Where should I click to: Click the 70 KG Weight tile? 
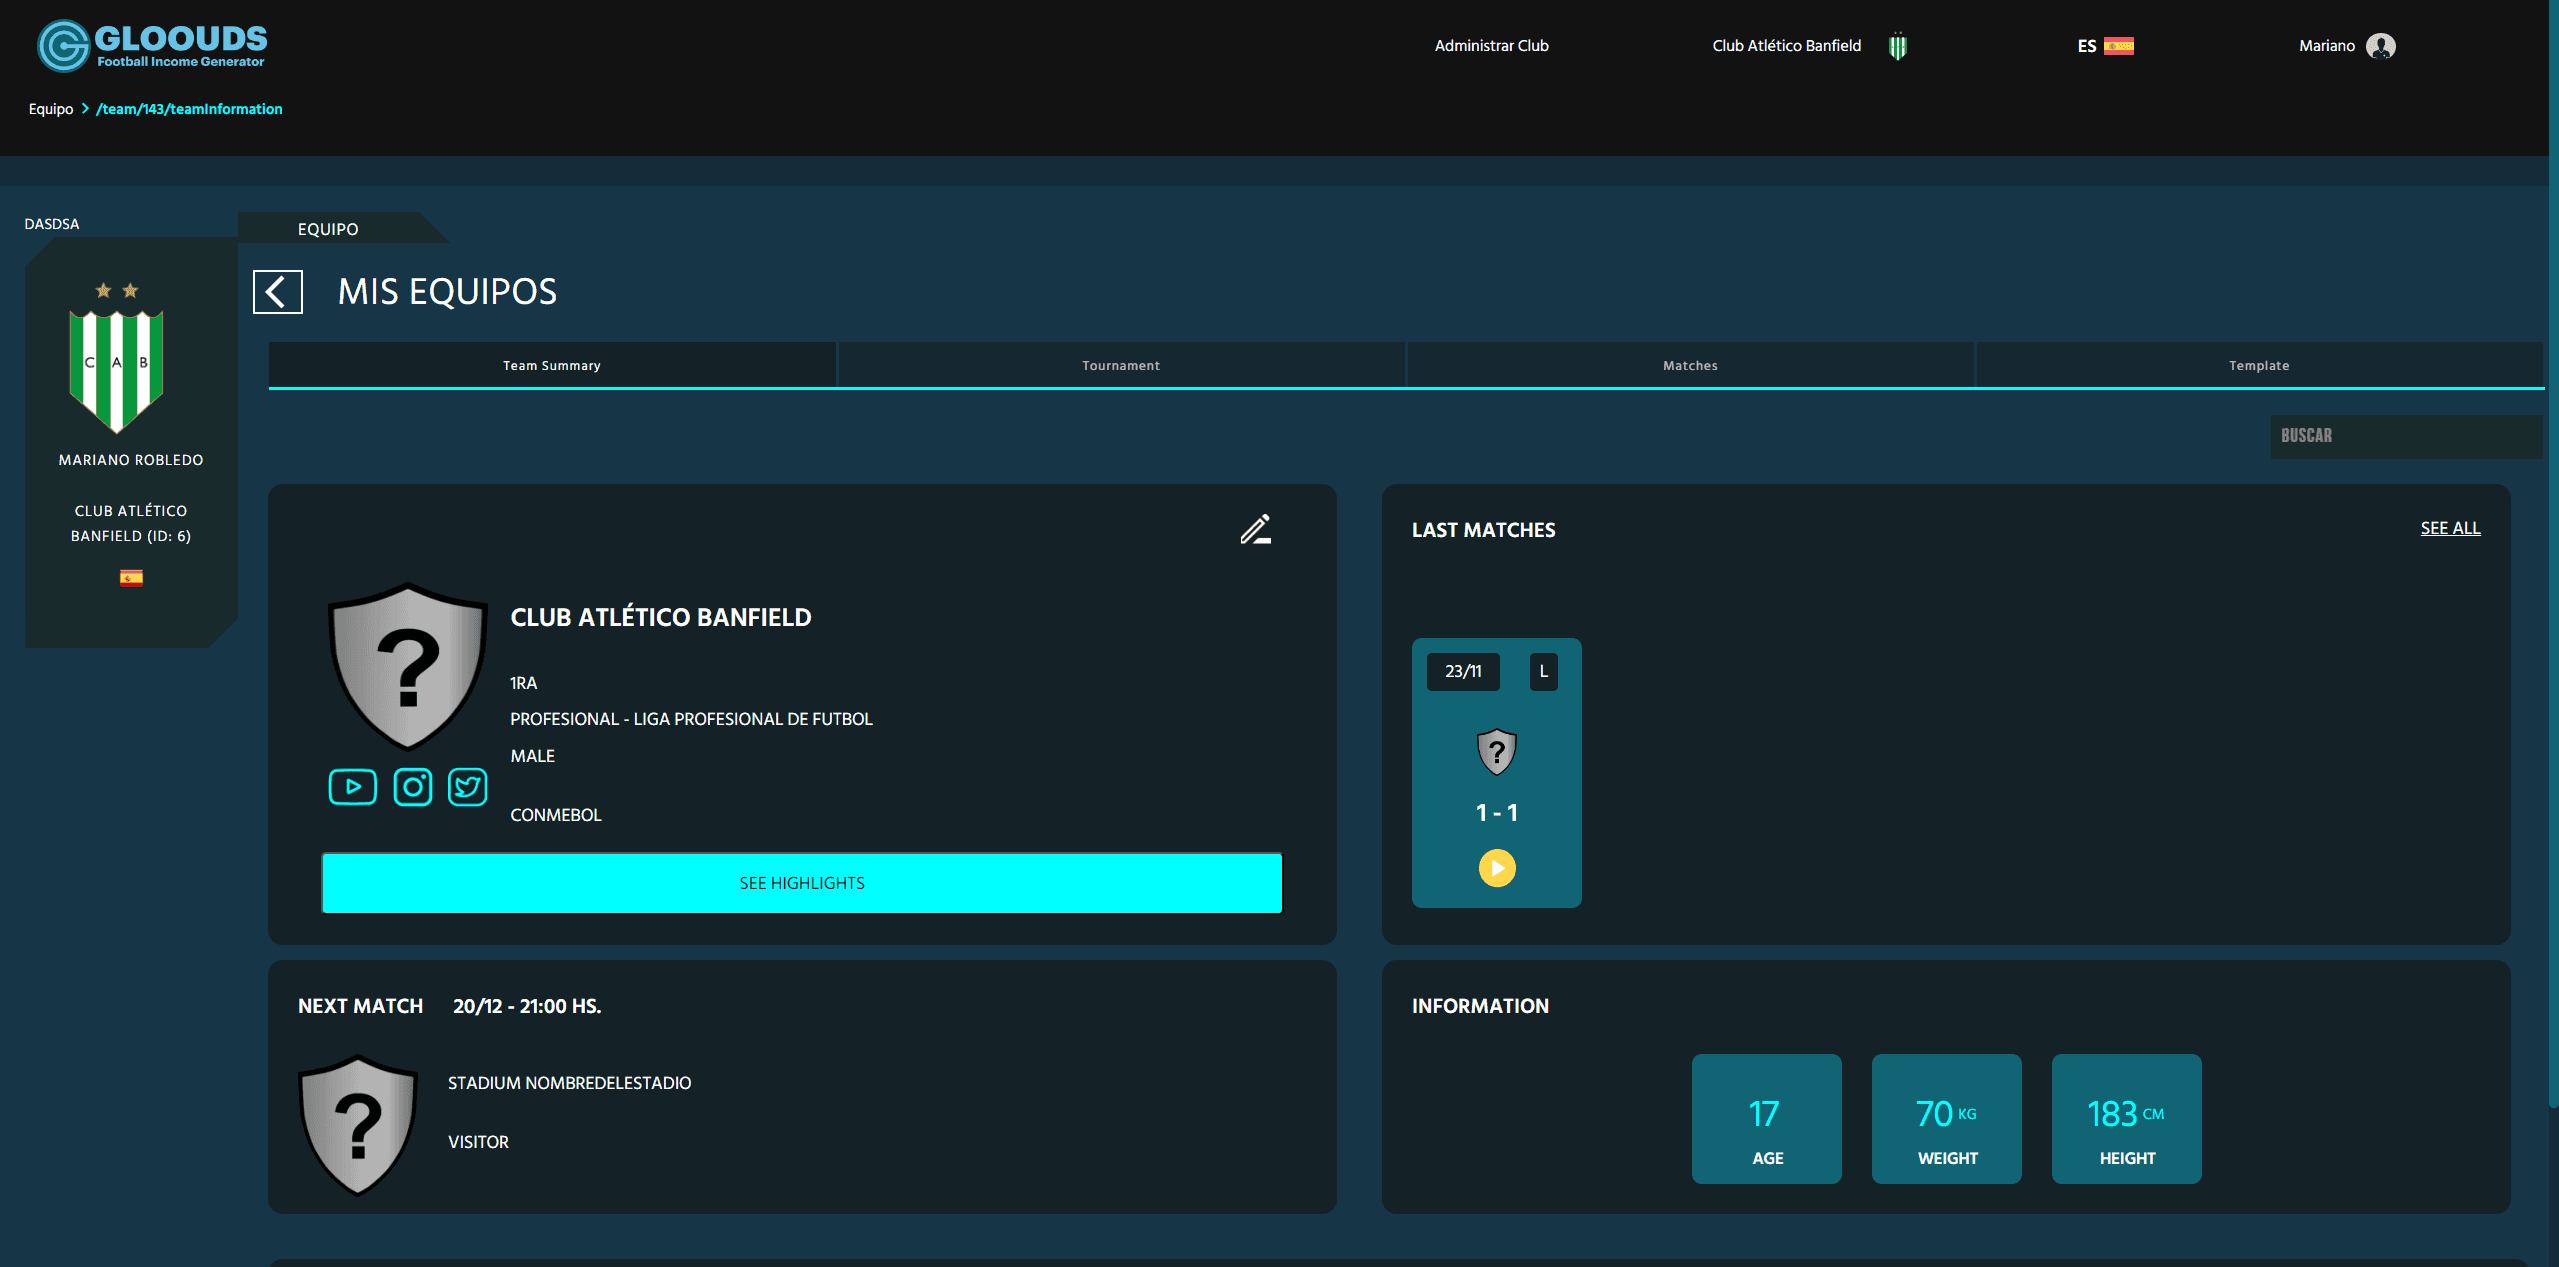1947,1119
